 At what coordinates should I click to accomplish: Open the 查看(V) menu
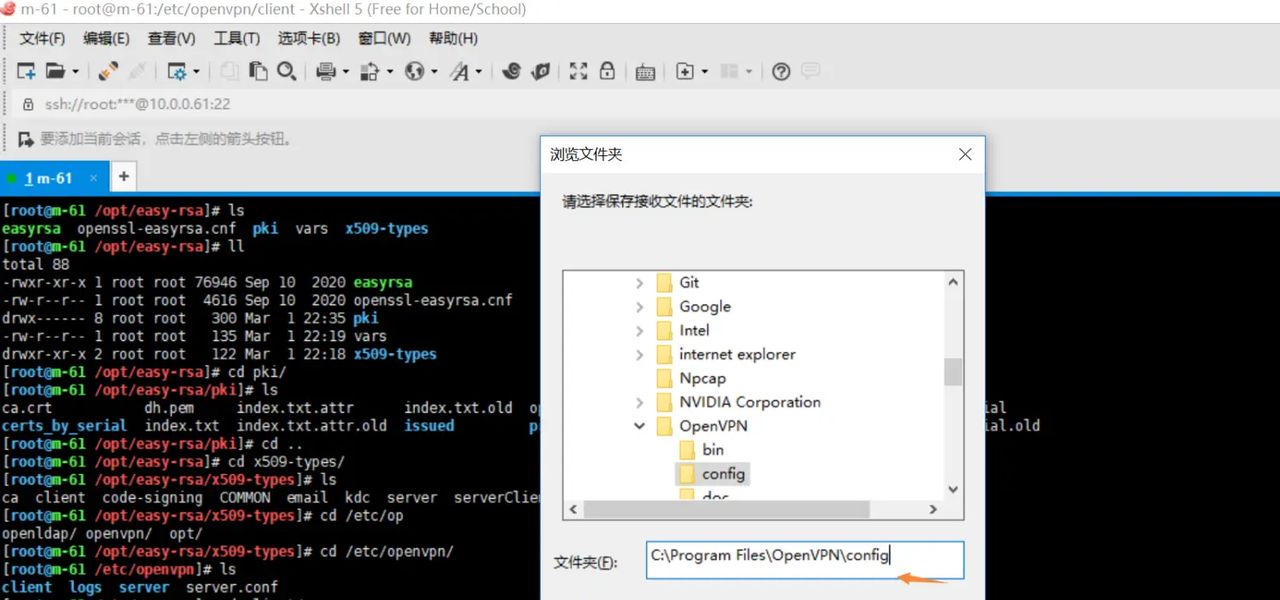click(170, 38)
